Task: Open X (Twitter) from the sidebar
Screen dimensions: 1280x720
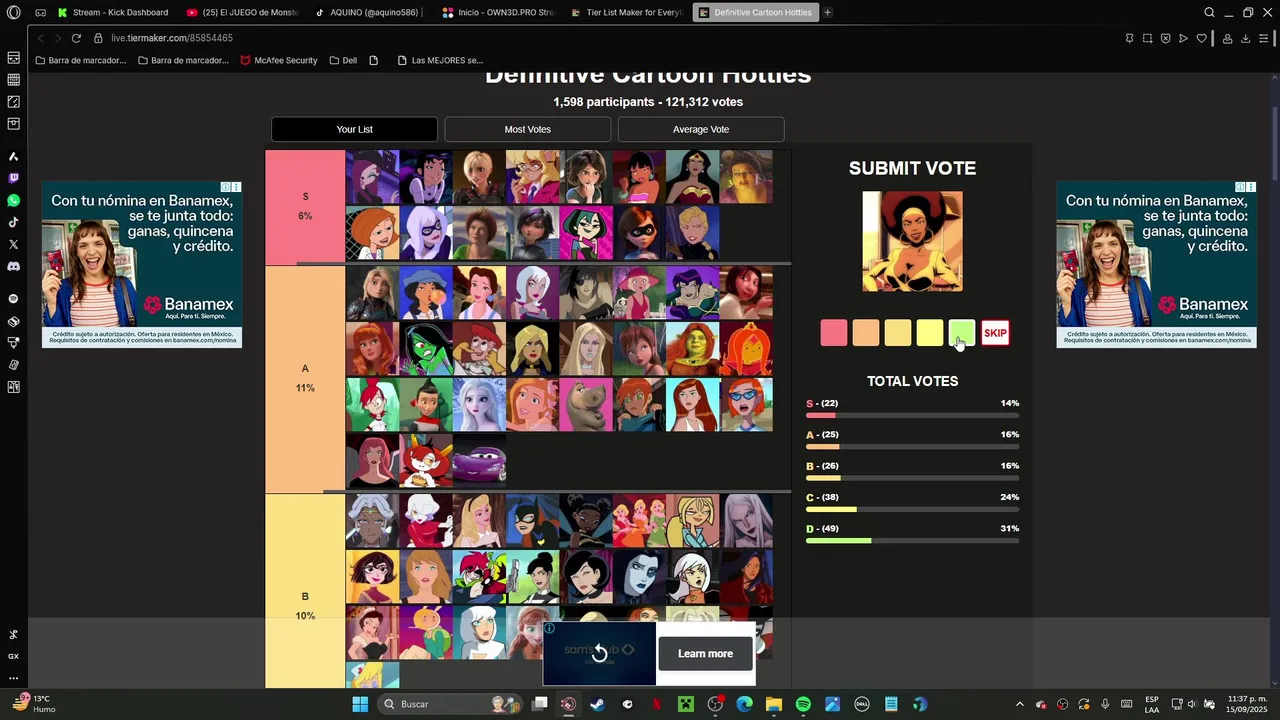Action: tap(13, 244)
